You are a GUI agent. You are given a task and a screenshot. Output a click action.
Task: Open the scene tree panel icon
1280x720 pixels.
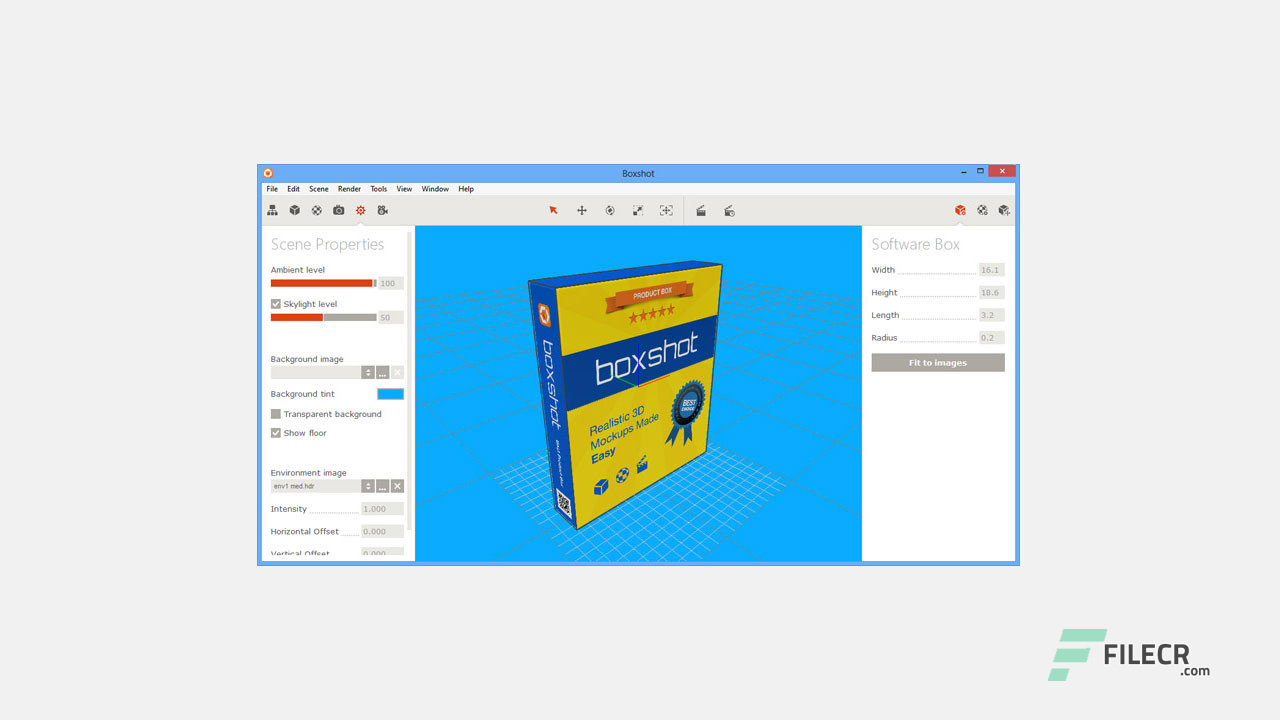(272, 210)
